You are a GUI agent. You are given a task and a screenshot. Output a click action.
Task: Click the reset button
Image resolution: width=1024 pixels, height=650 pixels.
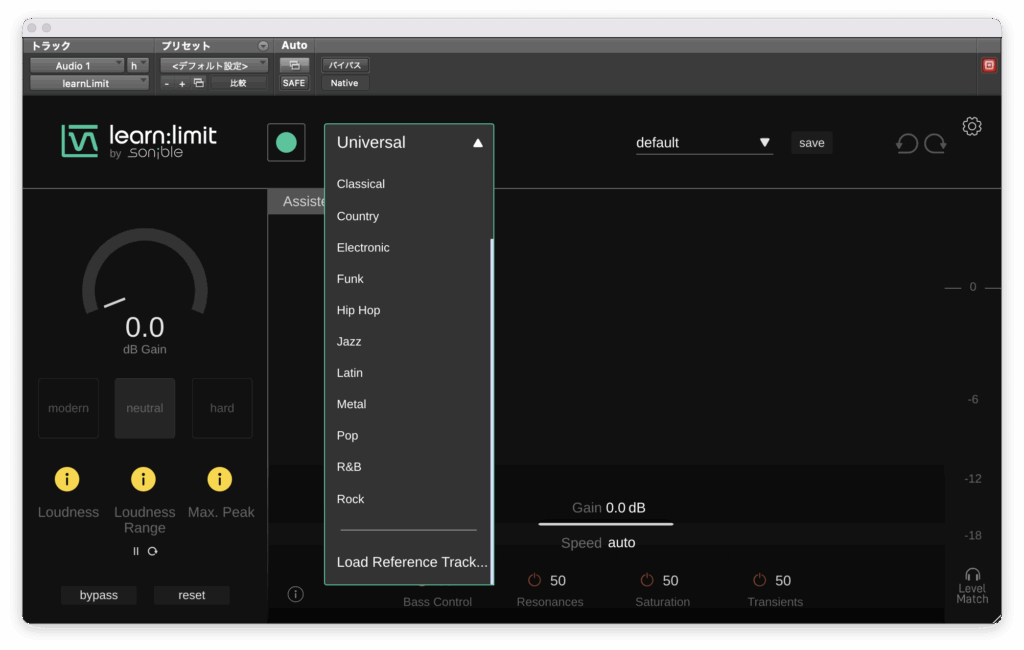point(191,595)
